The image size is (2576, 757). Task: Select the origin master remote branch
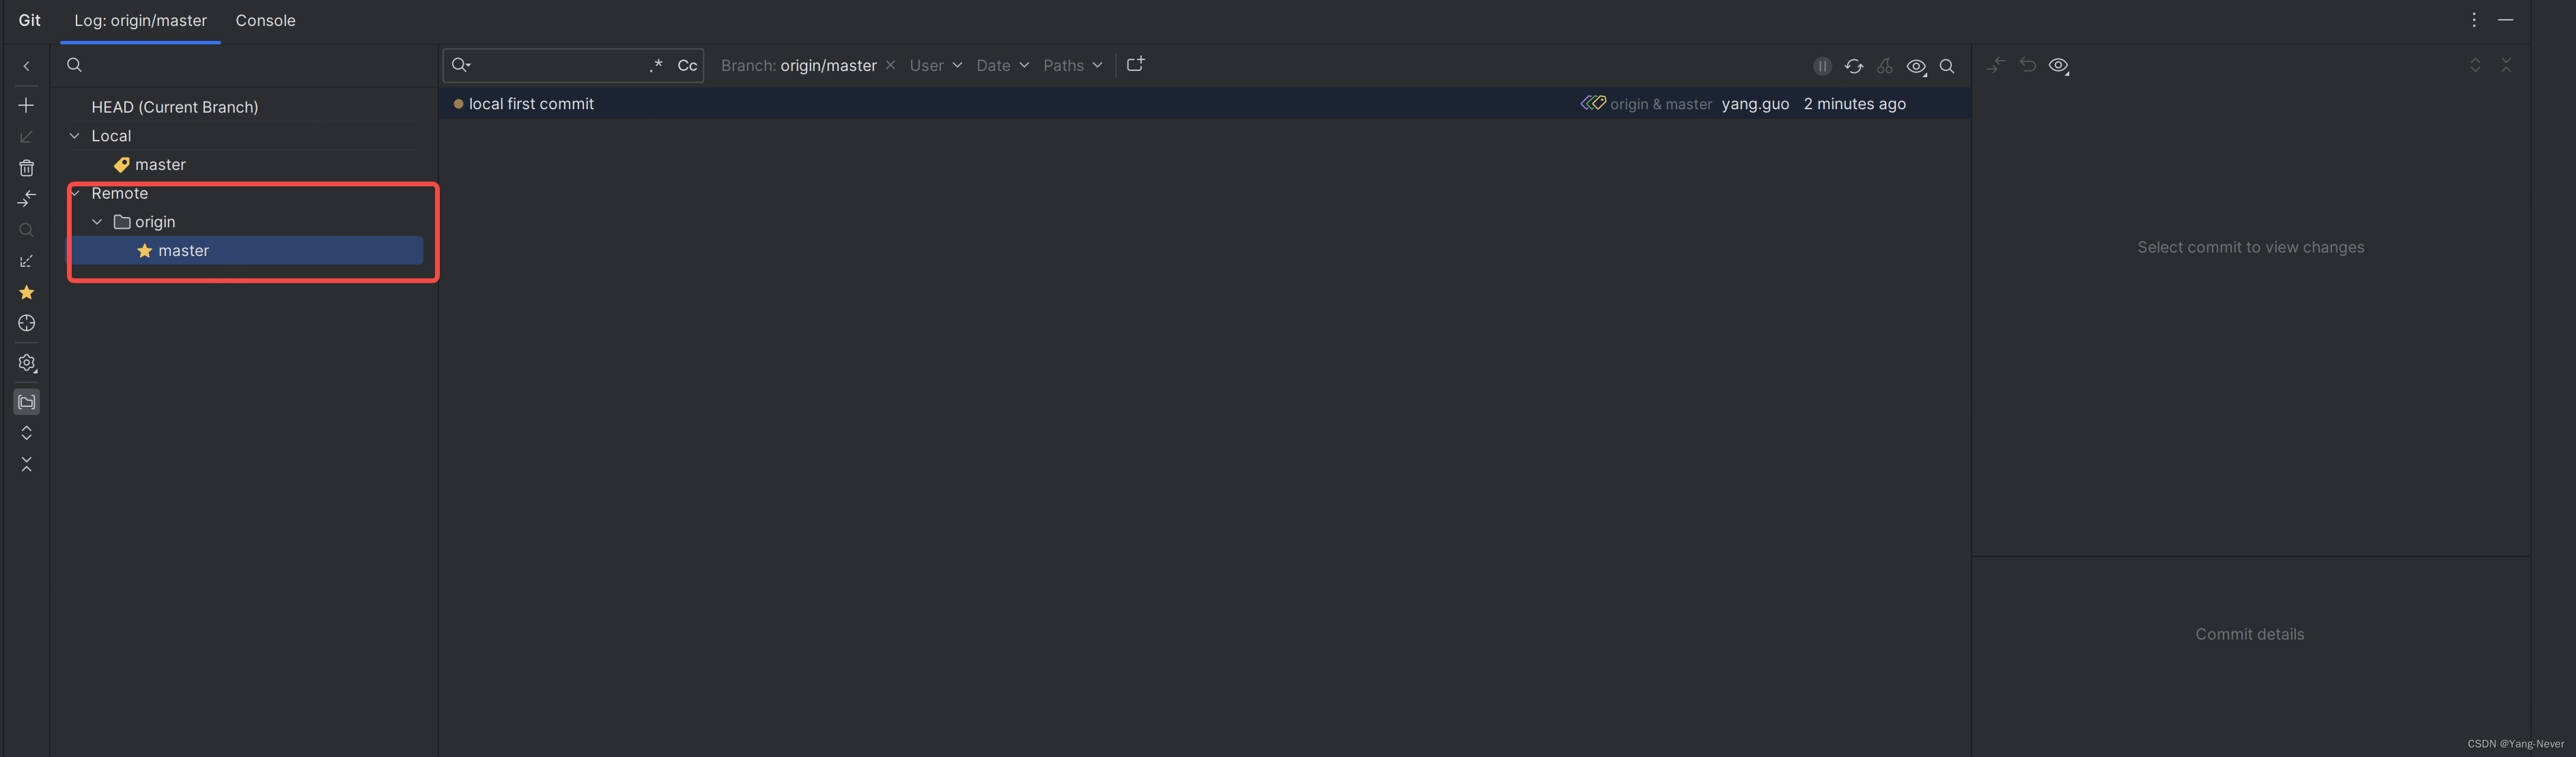click(184, 250)
